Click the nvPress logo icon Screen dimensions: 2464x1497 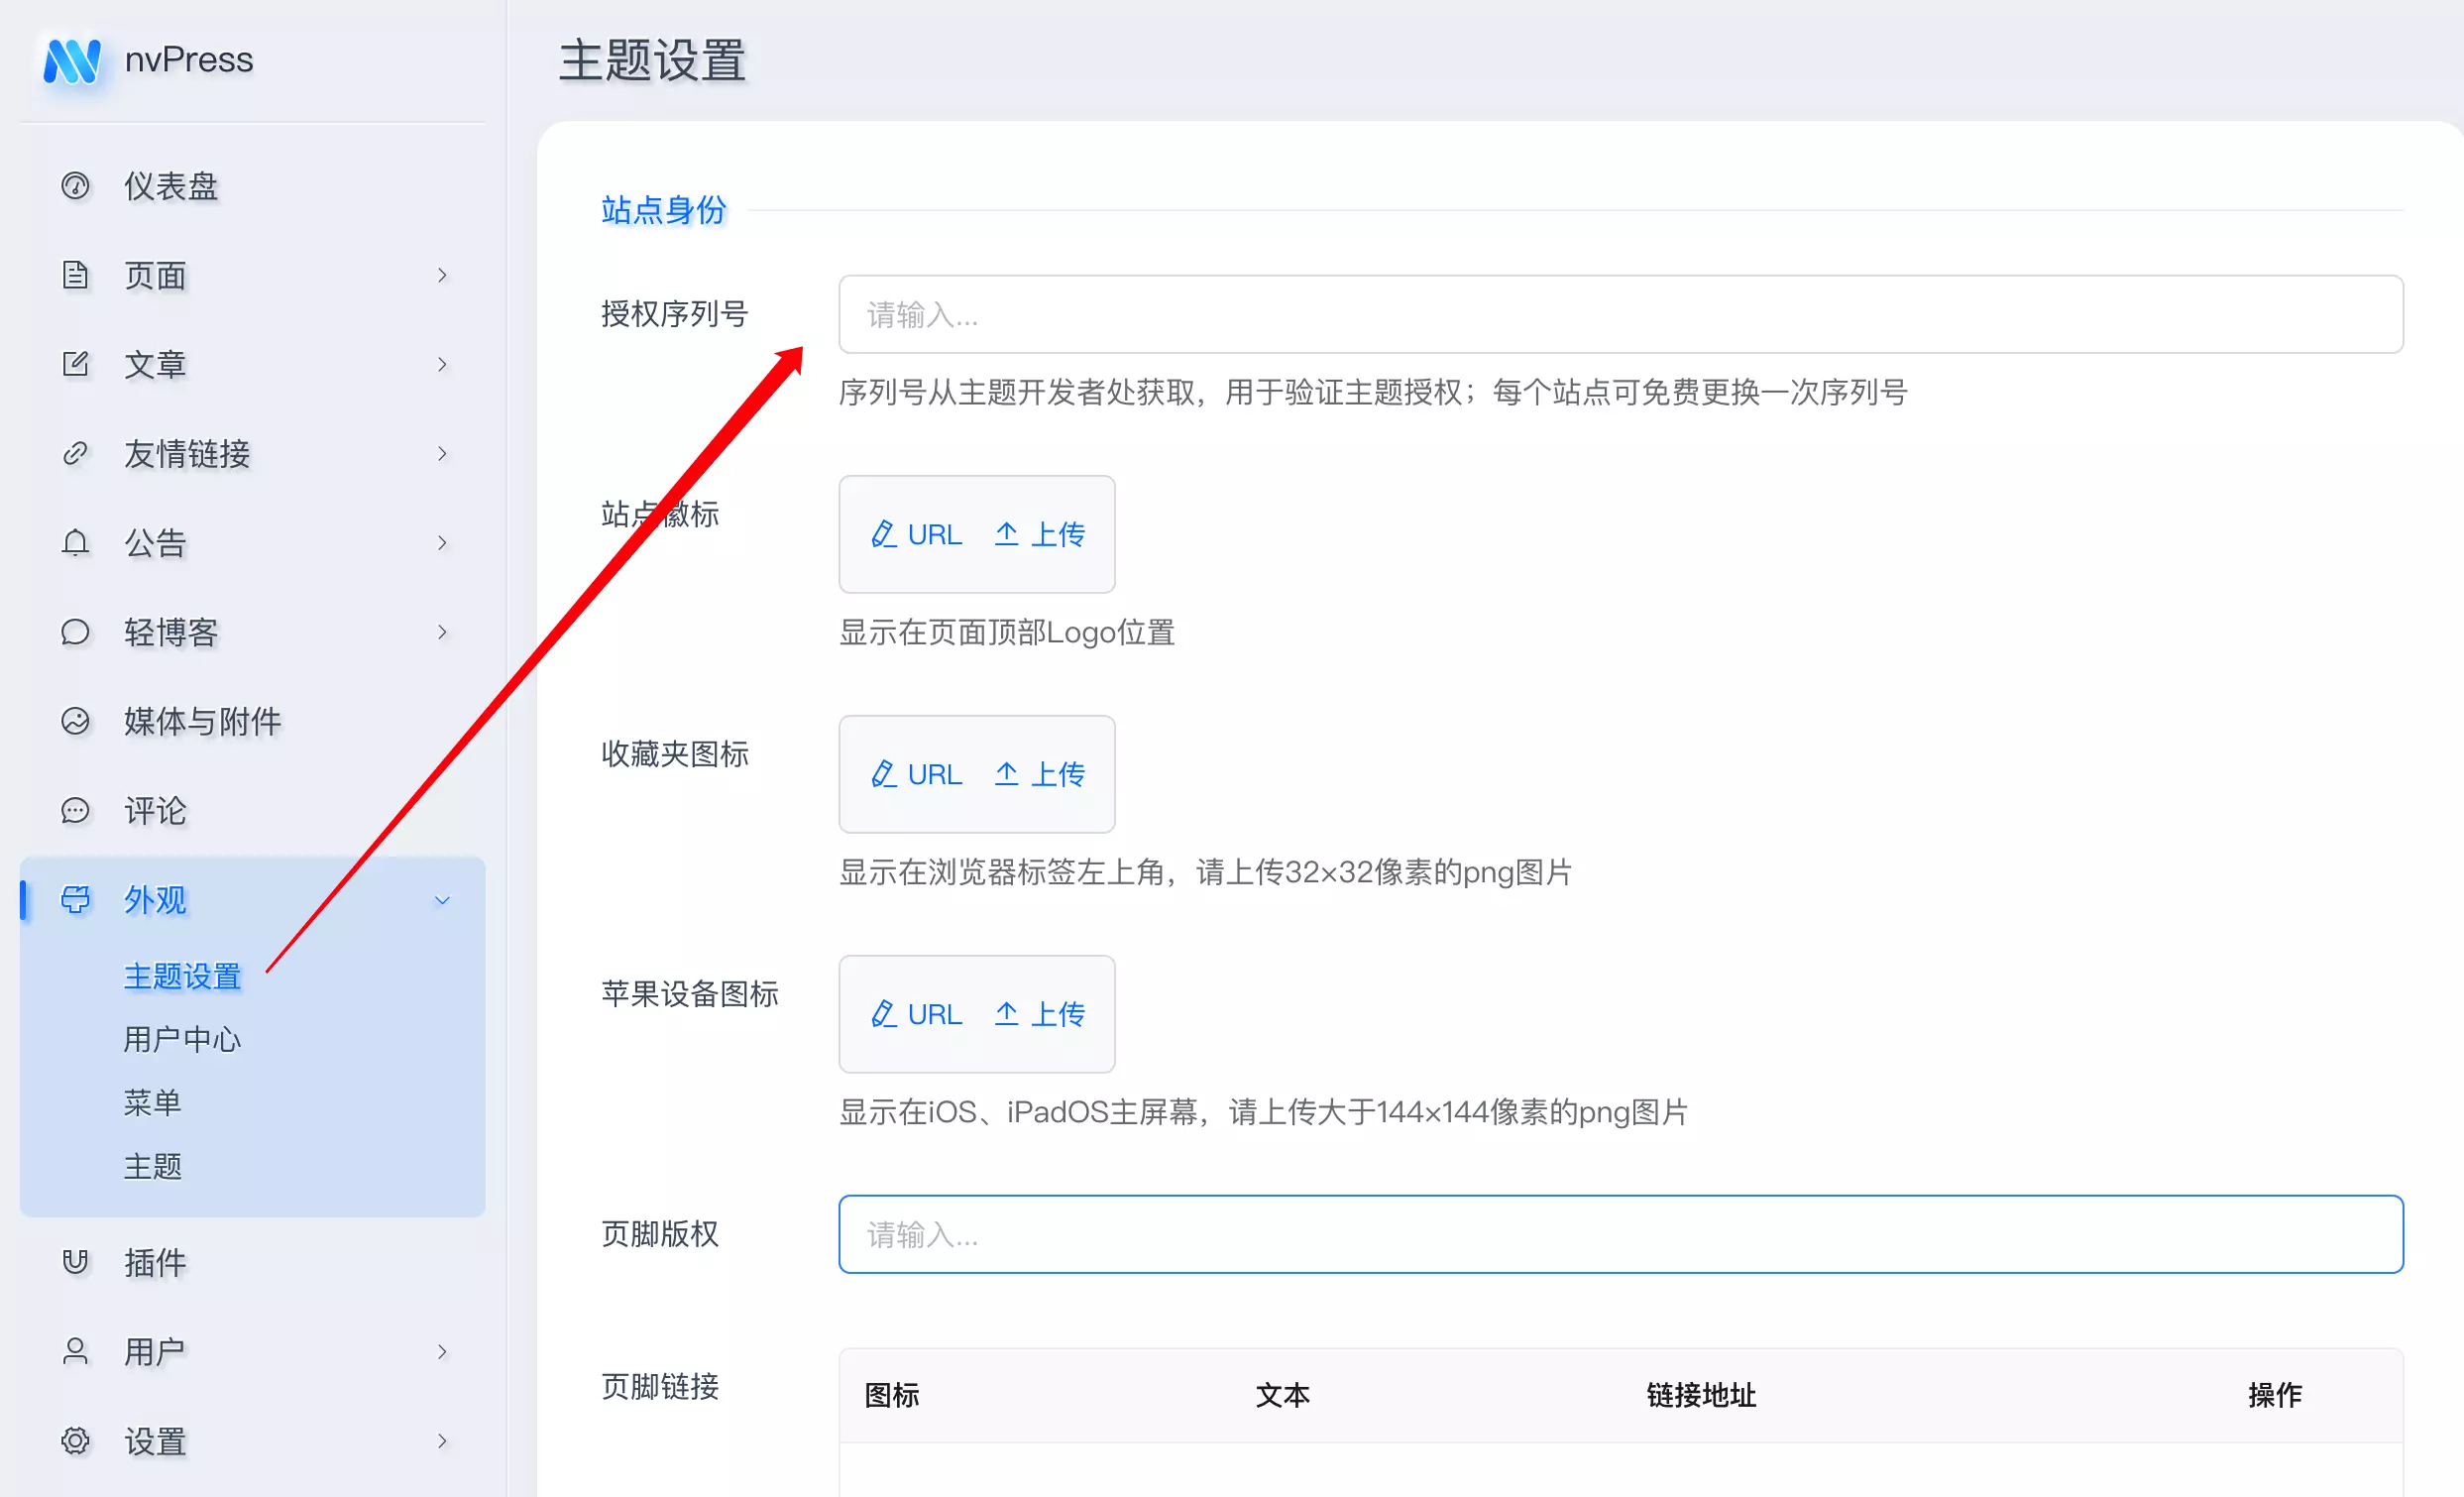coord(72,61)
